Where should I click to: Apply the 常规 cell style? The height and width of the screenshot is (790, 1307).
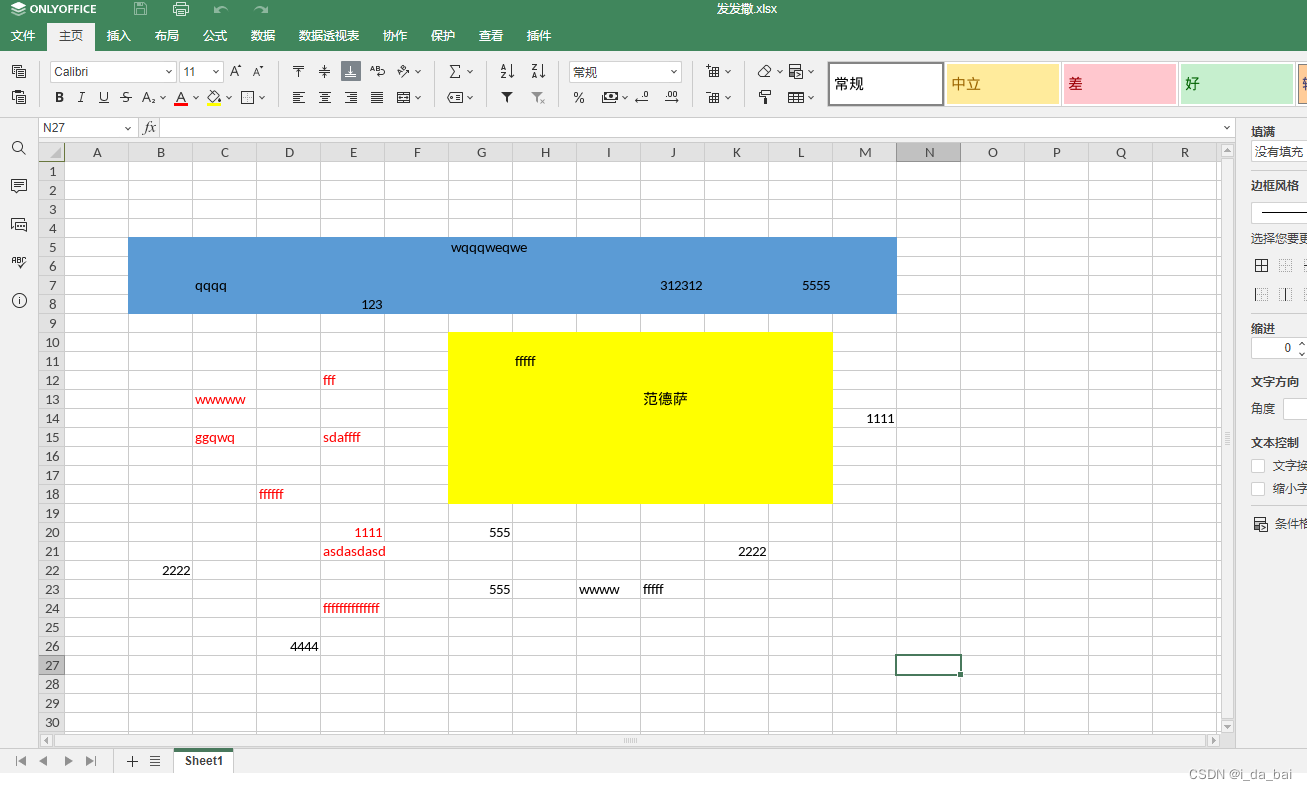[x=886, y=84]
